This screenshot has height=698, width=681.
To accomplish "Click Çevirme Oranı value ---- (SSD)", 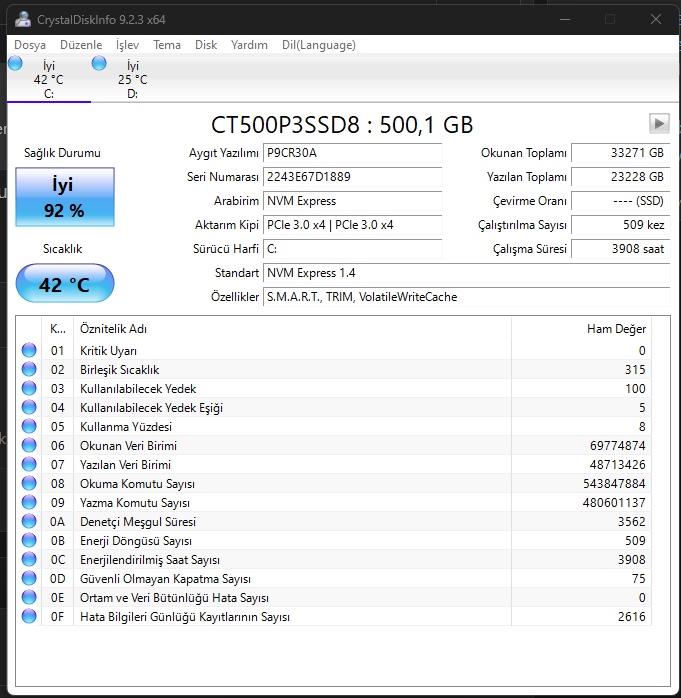I will coord(620,201).
